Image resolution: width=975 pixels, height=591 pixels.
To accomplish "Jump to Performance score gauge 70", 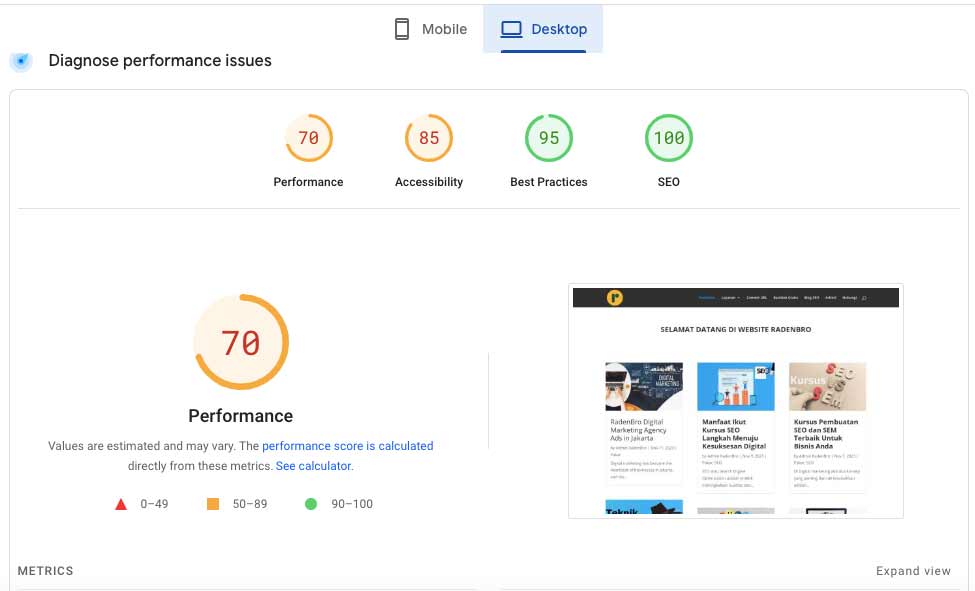I will point(308,137).
